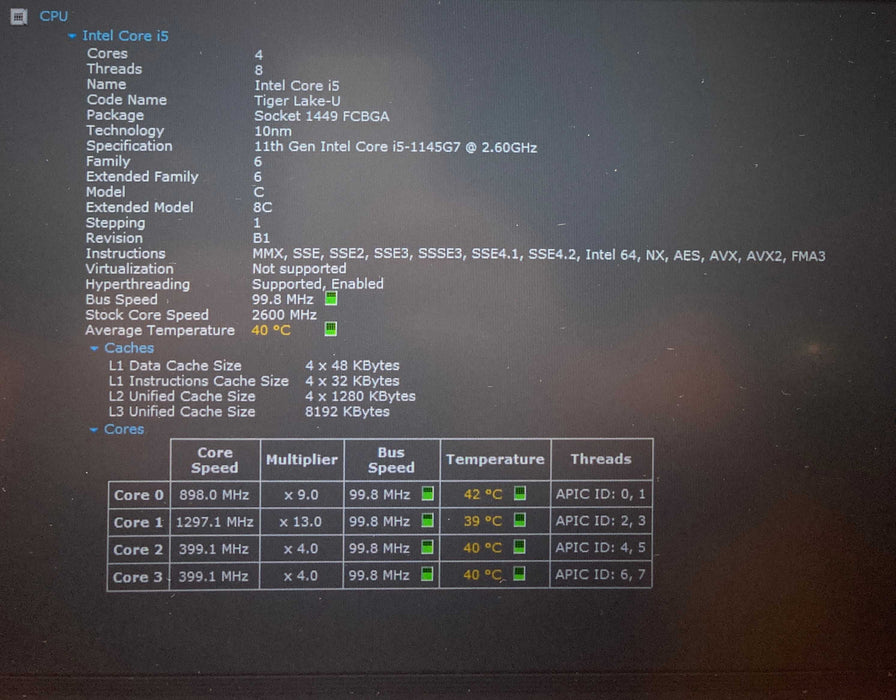Click the green graph icon next to Average Temperature
Viewport: 896px width, 700px height.
click(x=331, y=329)
